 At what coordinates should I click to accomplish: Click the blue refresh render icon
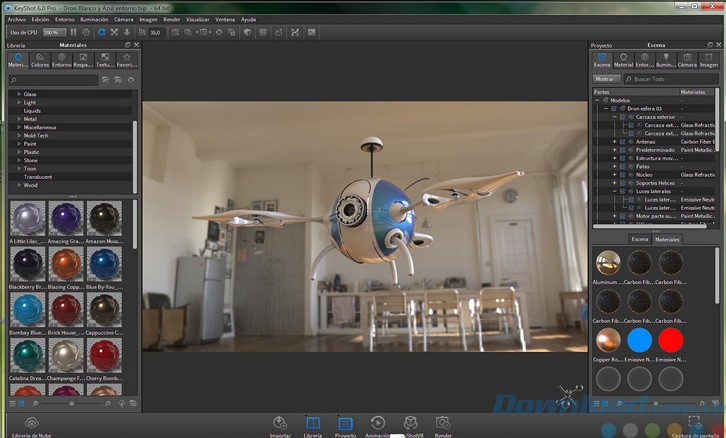(101, 32)
